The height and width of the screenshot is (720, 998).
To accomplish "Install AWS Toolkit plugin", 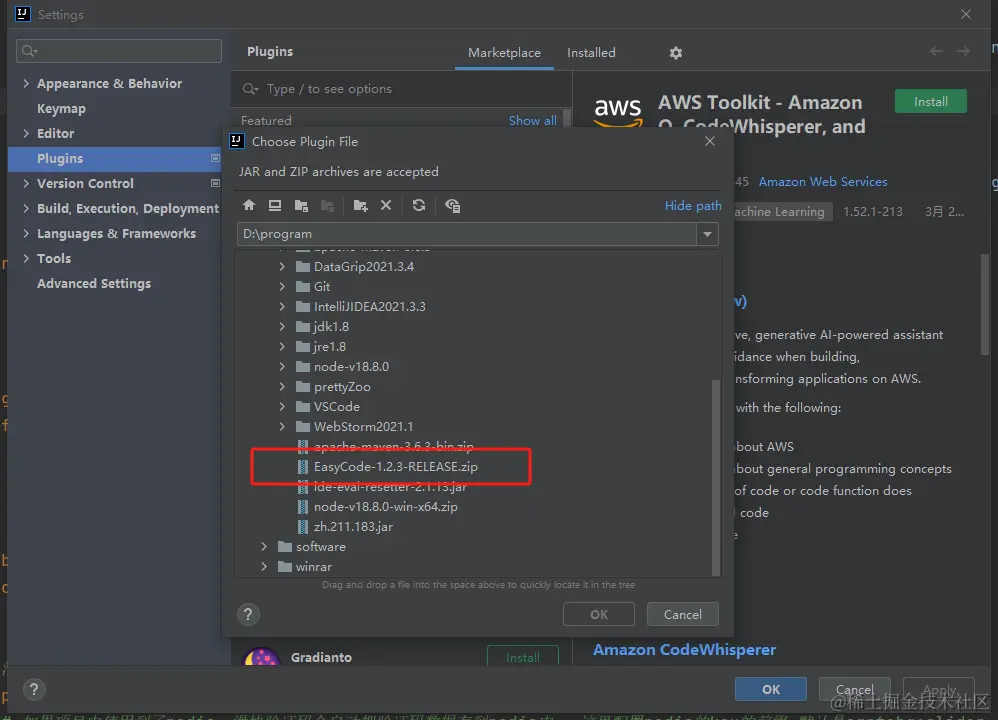I will pos(931,102).
